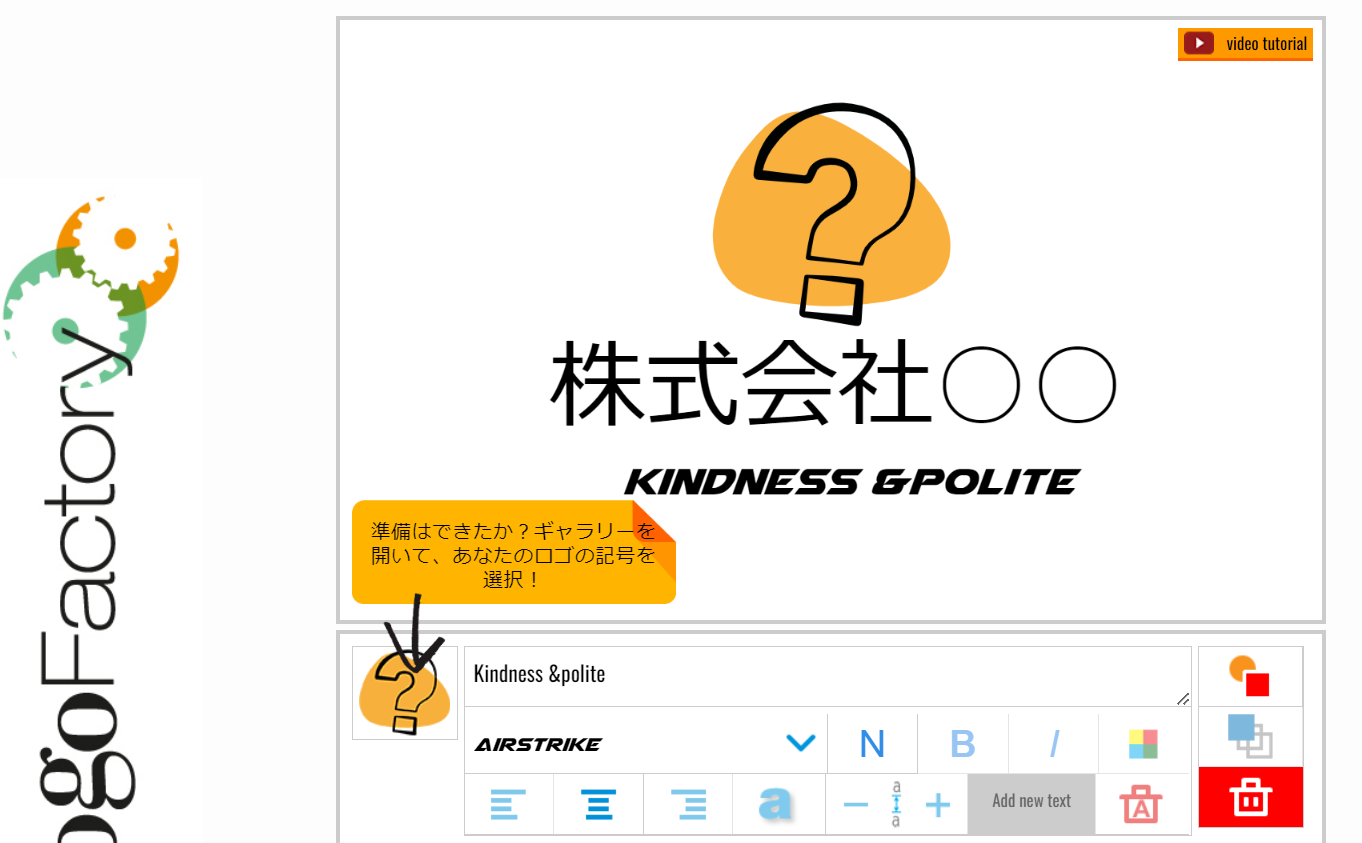This screenshot has height=843, width=1362.
Task: Select the 株式会社○○ text on the canvas
Action: coord(832,385)
